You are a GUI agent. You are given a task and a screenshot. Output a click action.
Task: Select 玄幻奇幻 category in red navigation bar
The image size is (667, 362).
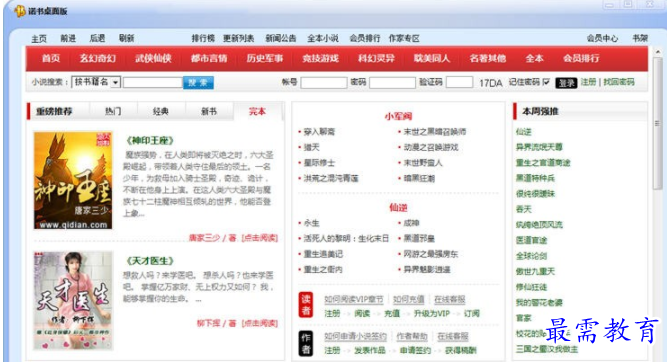pyautogui.click(x=97, y=58)
